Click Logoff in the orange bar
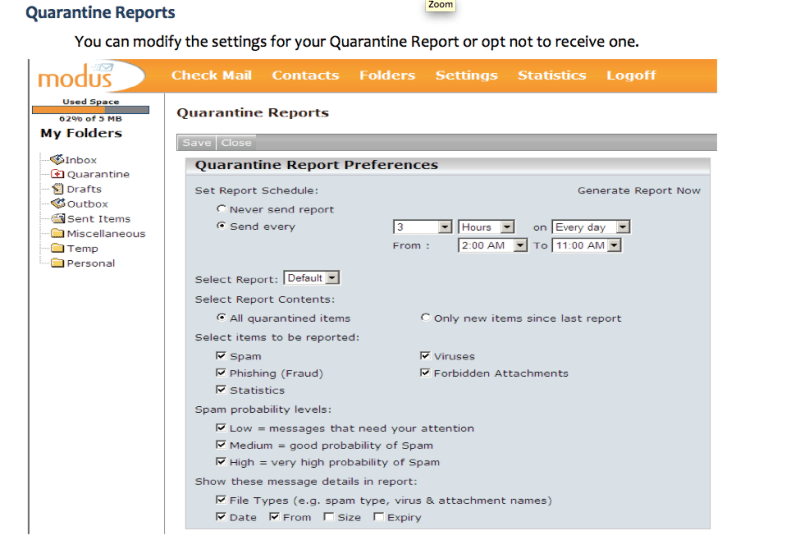This screenshot has width=800, height=558. 631,75
